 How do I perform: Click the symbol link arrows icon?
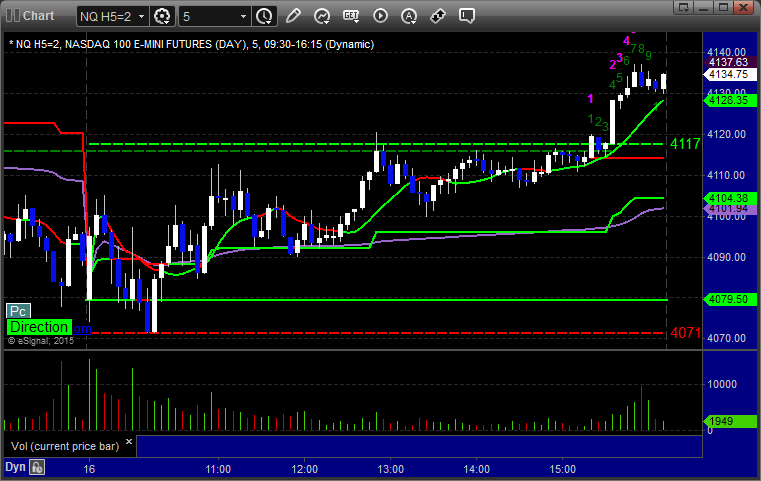click(438, 16)
